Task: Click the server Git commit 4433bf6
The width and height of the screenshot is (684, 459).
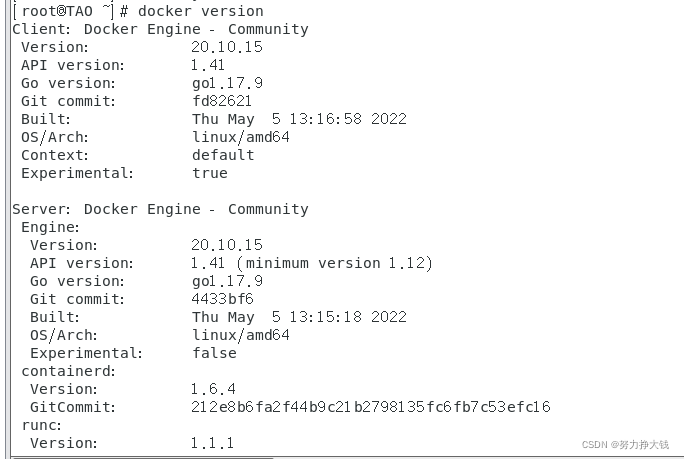Action: (x=222, y=299)
